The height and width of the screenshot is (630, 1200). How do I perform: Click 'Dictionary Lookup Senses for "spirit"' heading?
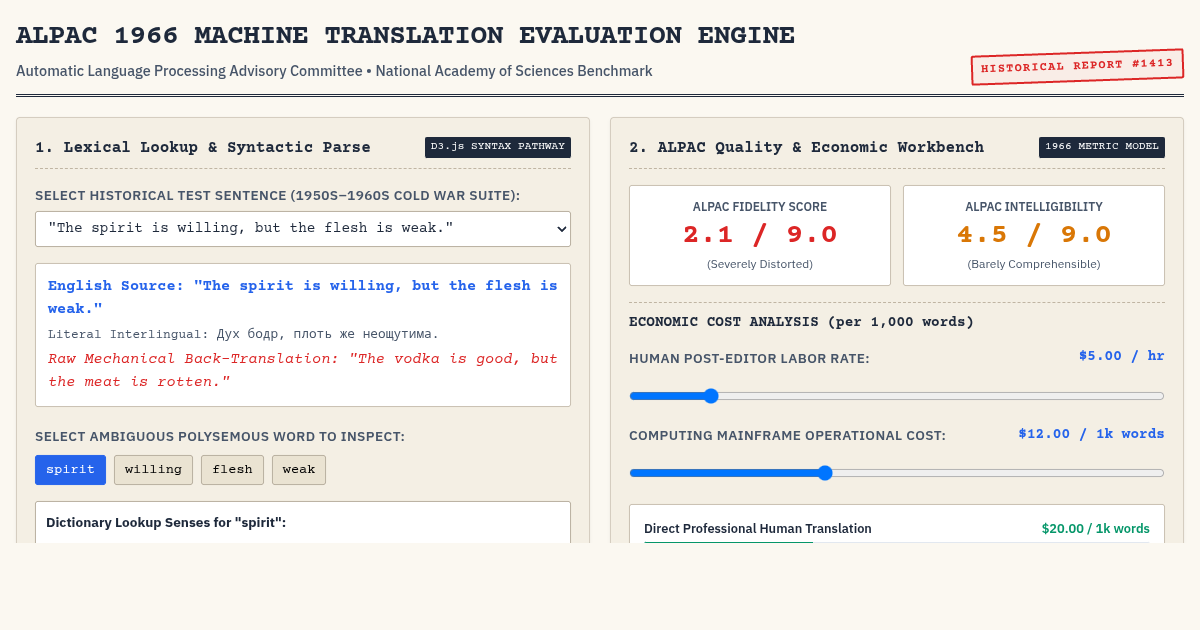pyautogui.click(x=166, y=522)
